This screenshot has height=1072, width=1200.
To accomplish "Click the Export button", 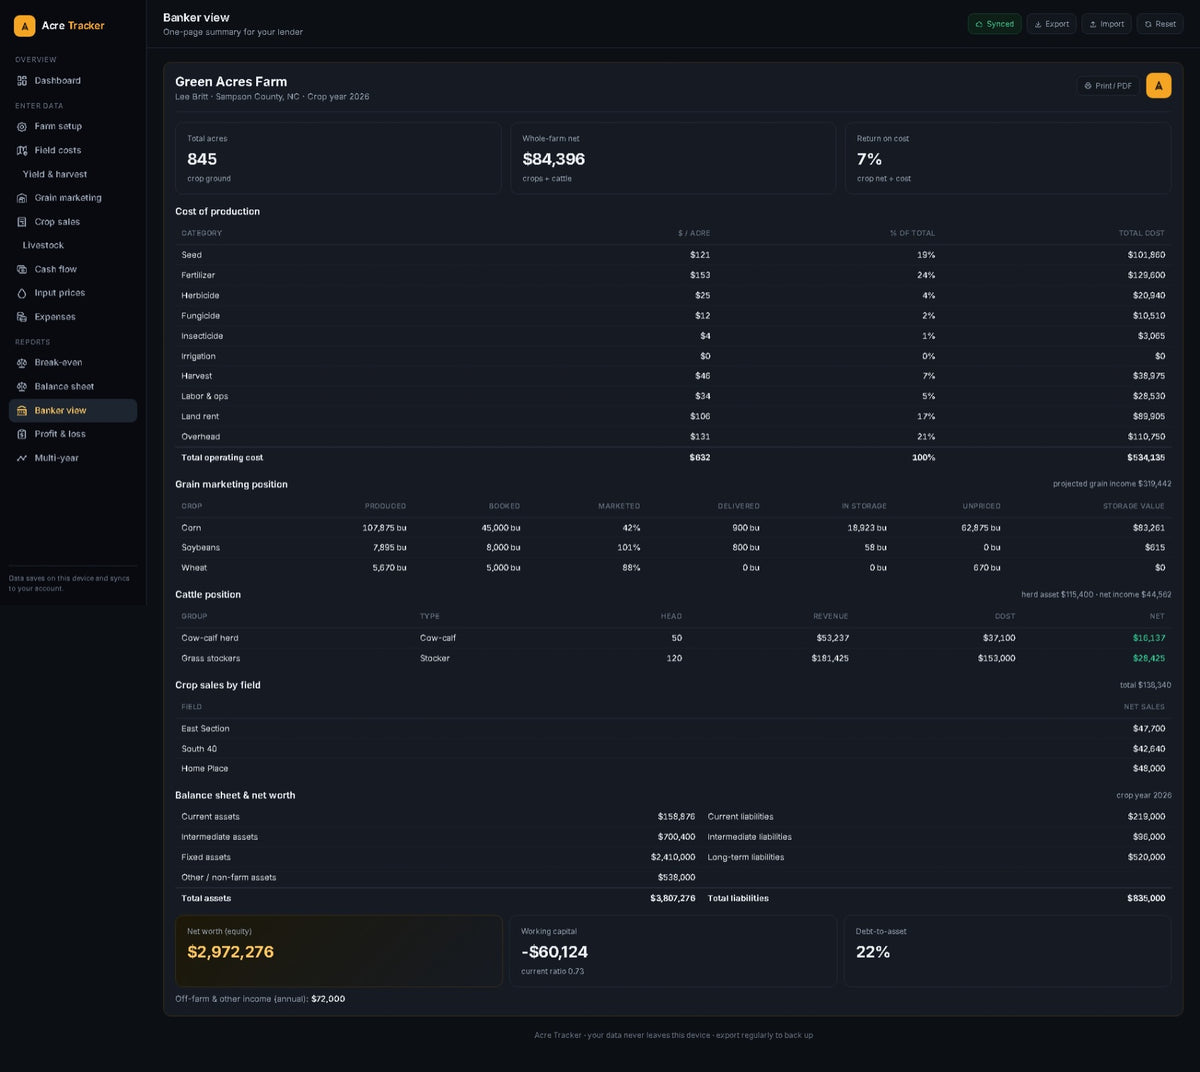I will [x=1051, y=24].
